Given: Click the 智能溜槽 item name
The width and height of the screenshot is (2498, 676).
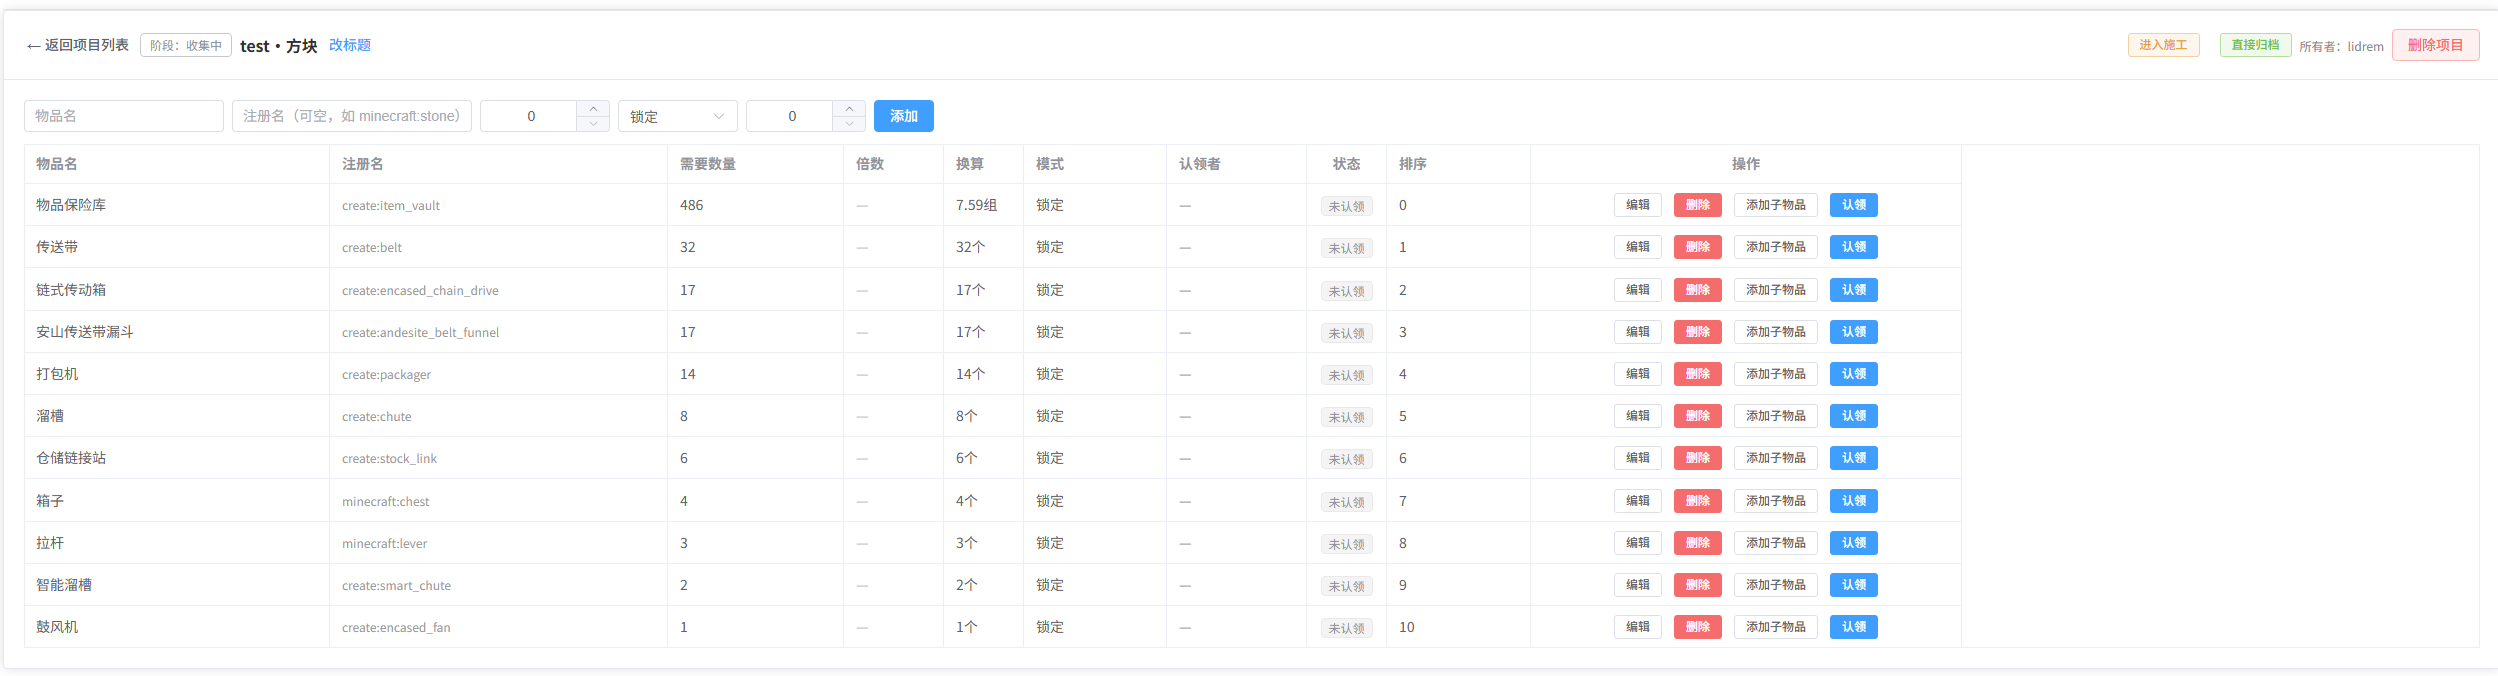Looking at the screenshot, I should [x=64, y=585].
